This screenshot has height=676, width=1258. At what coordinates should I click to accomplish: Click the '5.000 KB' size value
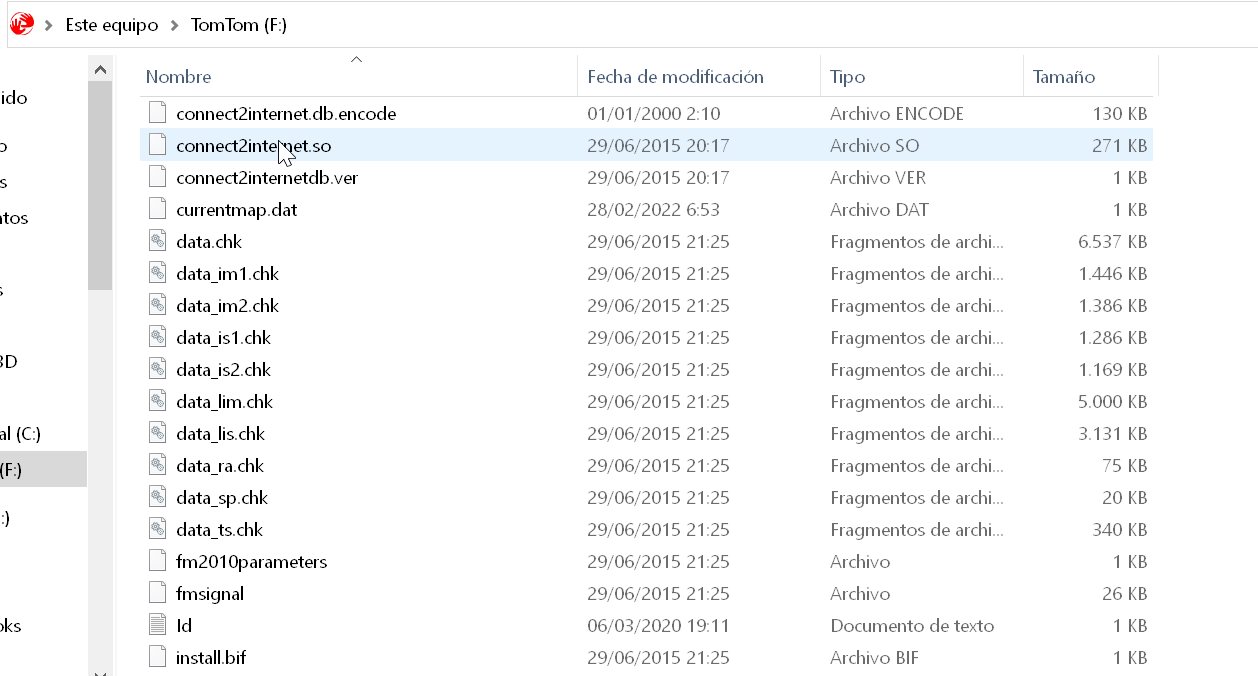click(x=1113, y=401)
